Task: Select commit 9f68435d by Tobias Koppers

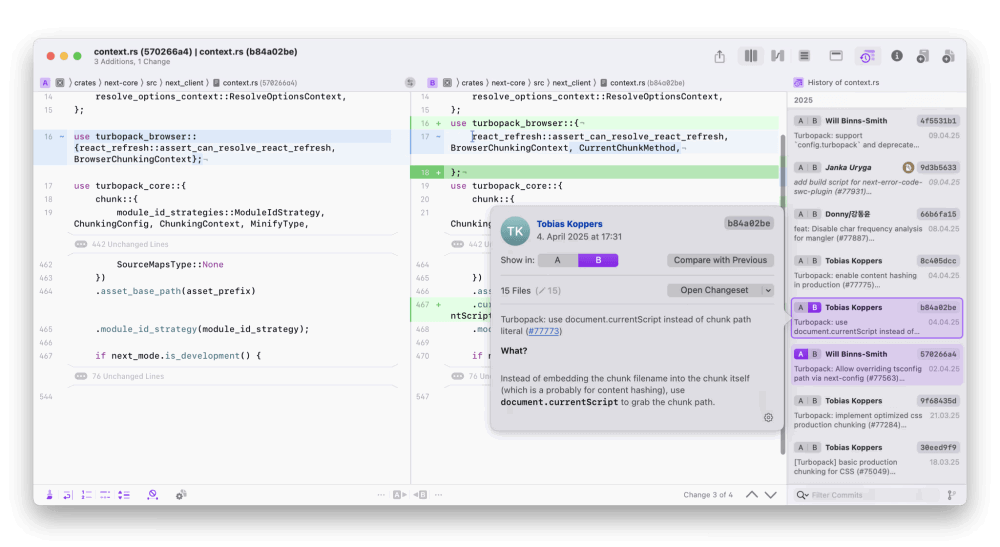Action: click(x=876, y=412)
